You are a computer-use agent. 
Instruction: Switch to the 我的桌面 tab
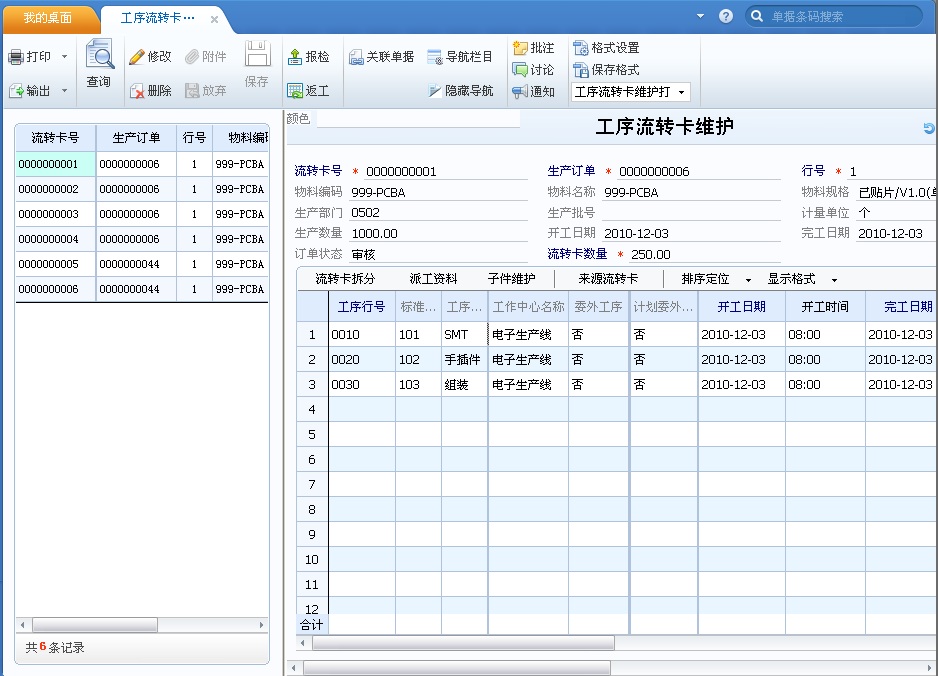coord(48,18)
